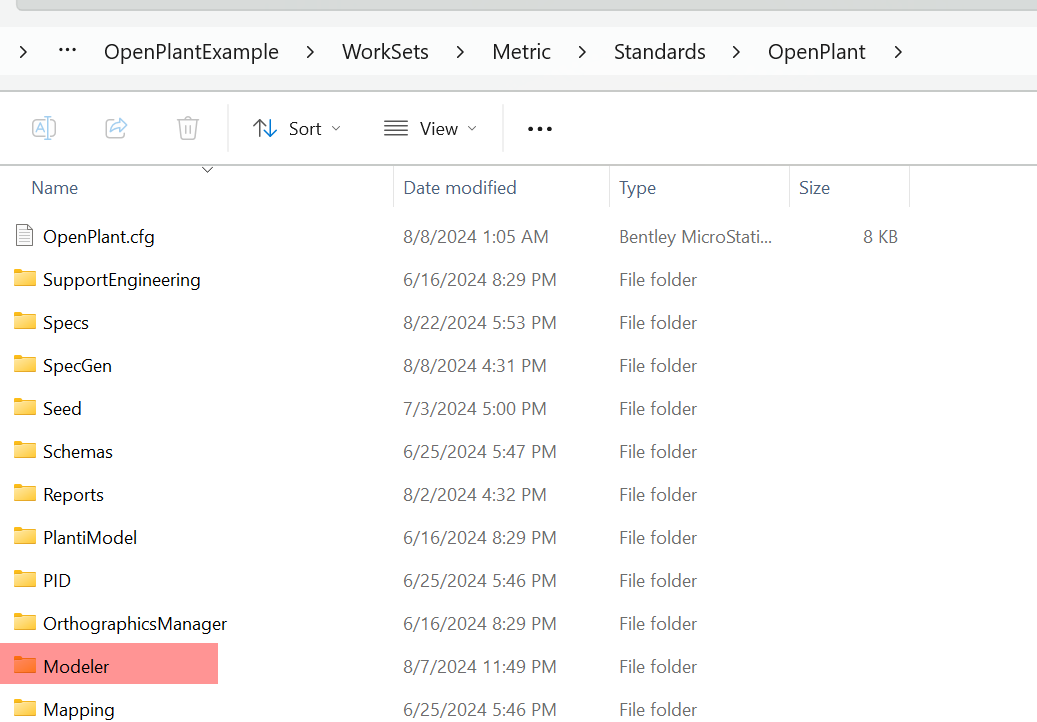Show hidden breadcrumb path ellipsis
The image size is (1037, 722).
pos(68,51)
